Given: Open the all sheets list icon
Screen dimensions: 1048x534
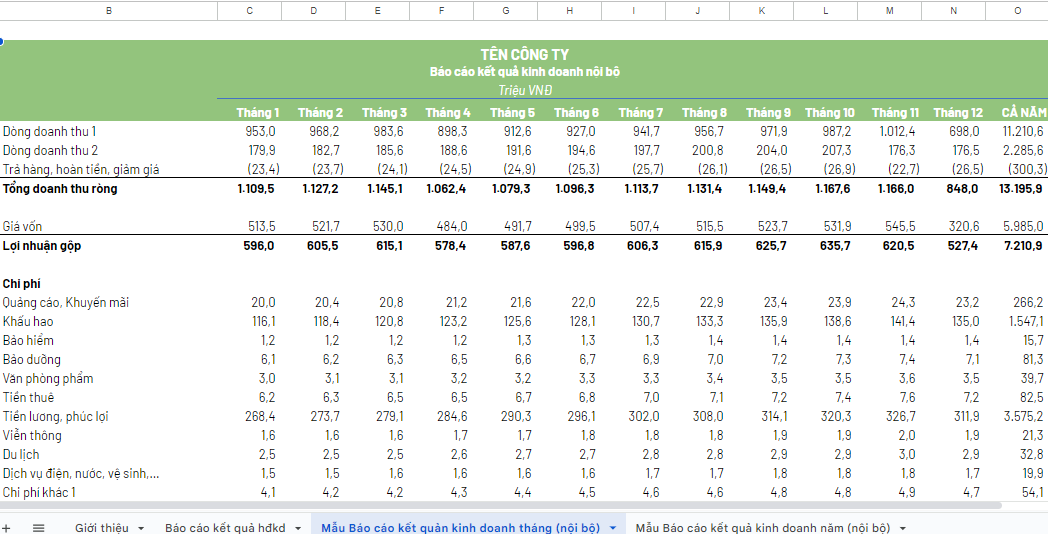Looking at the screenshot, I should coord(39,527).
